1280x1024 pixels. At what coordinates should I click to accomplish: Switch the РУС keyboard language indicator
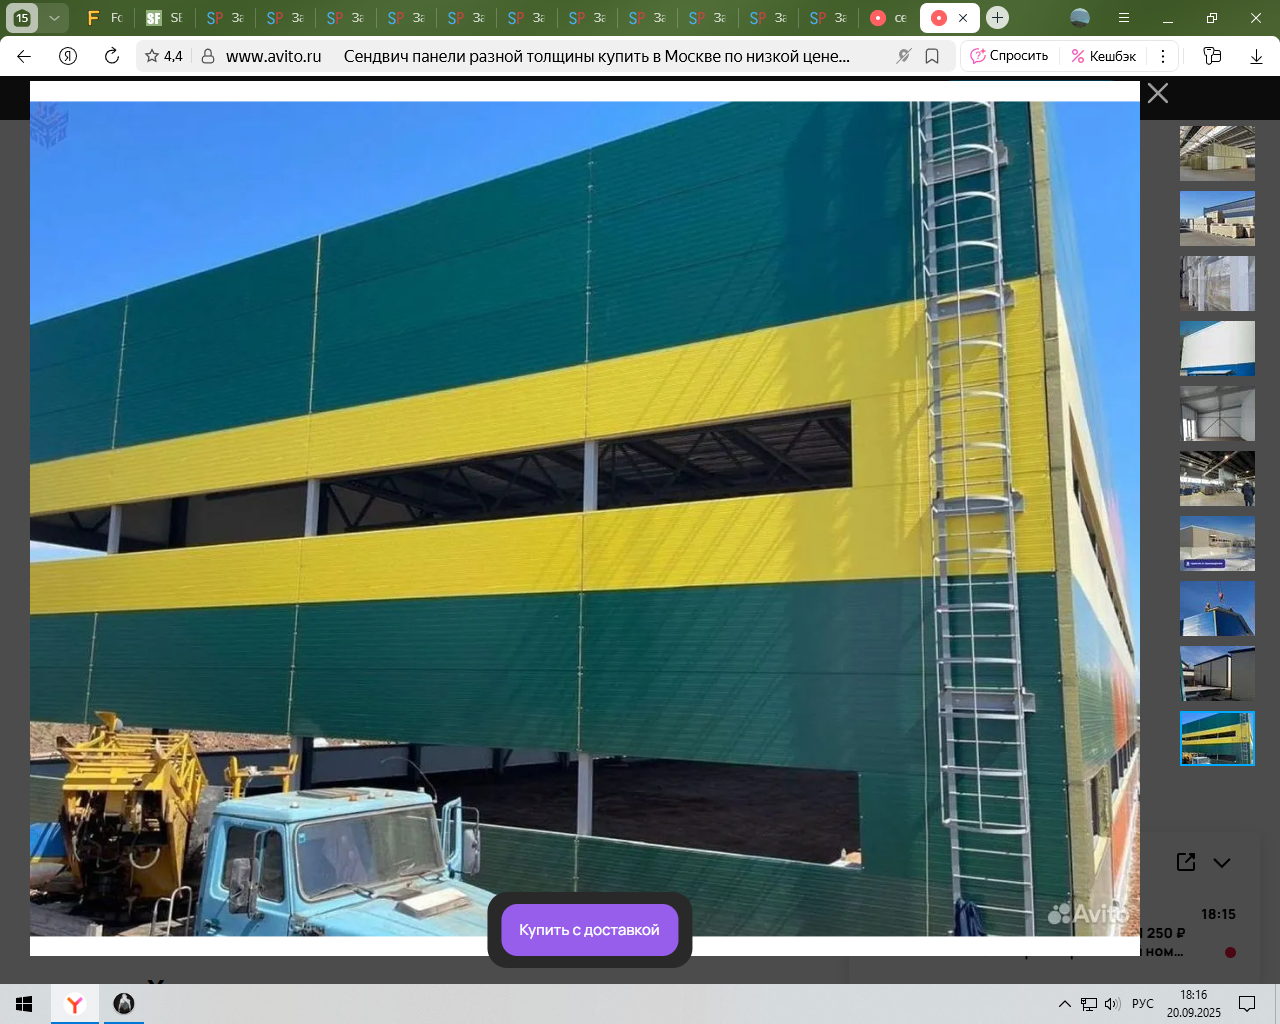point(1143,1004)
